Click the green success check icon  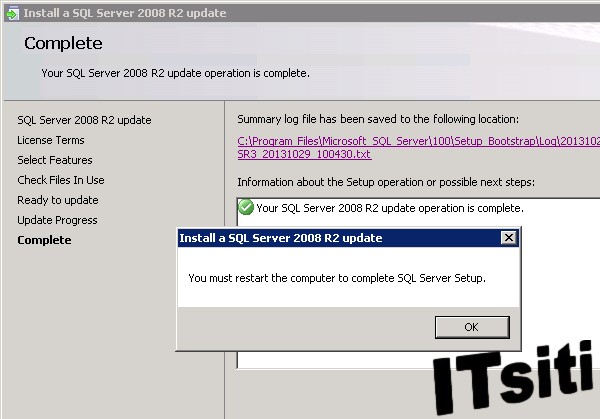(246, 207)
